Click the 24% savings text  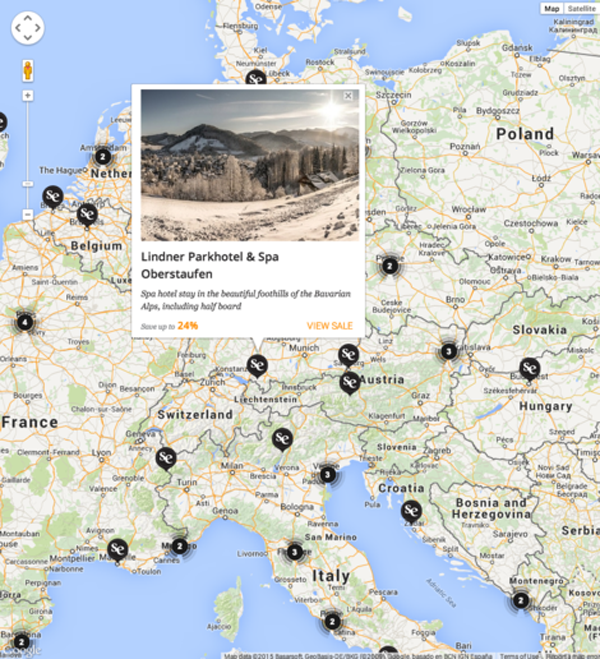pos(187,326)
